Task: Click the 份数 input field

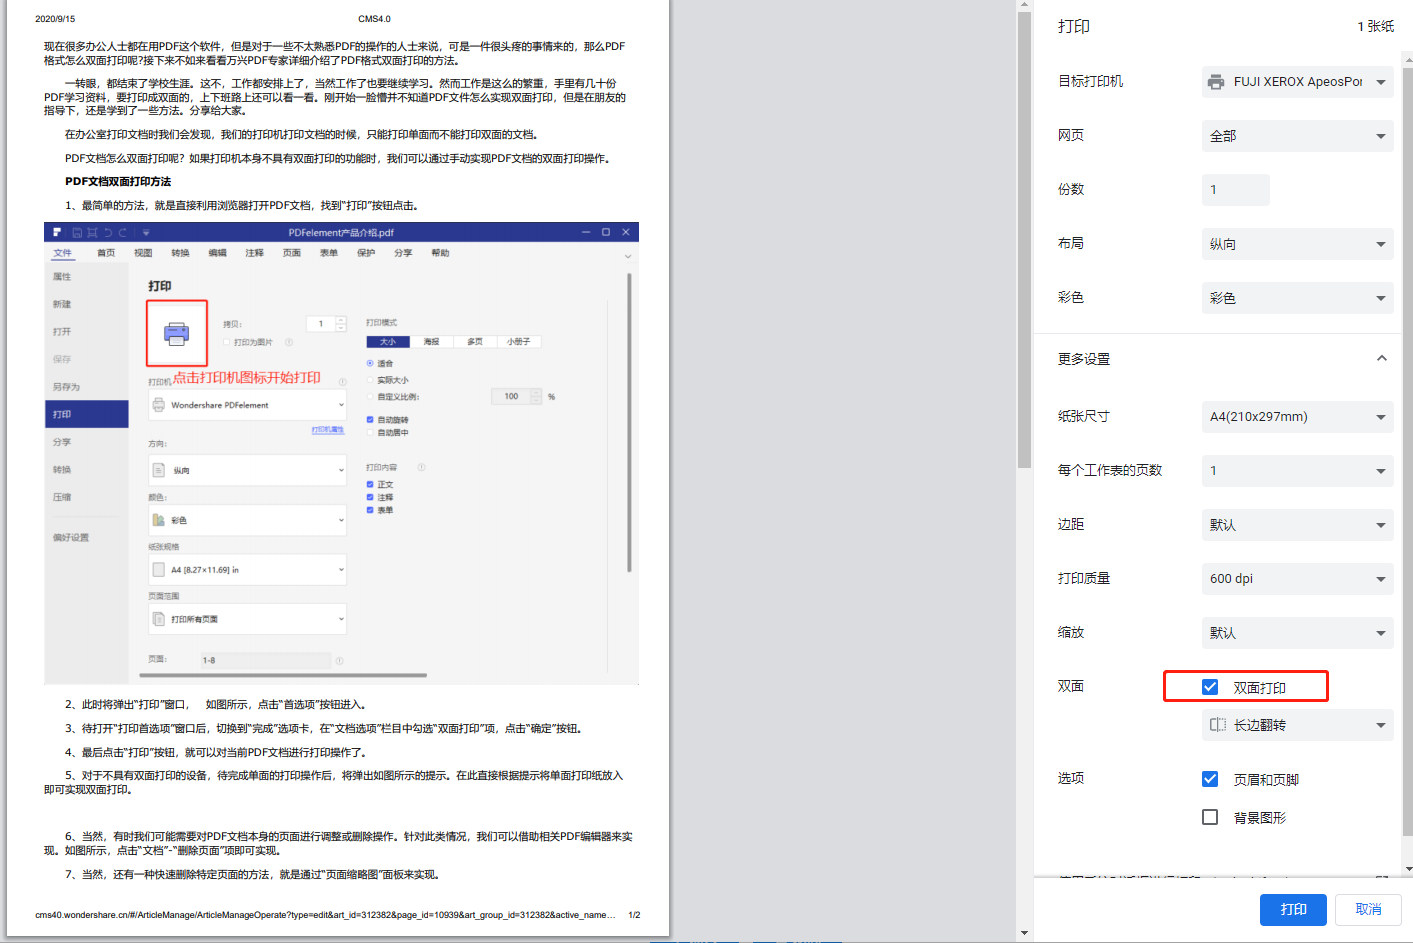Action: 1234,190
